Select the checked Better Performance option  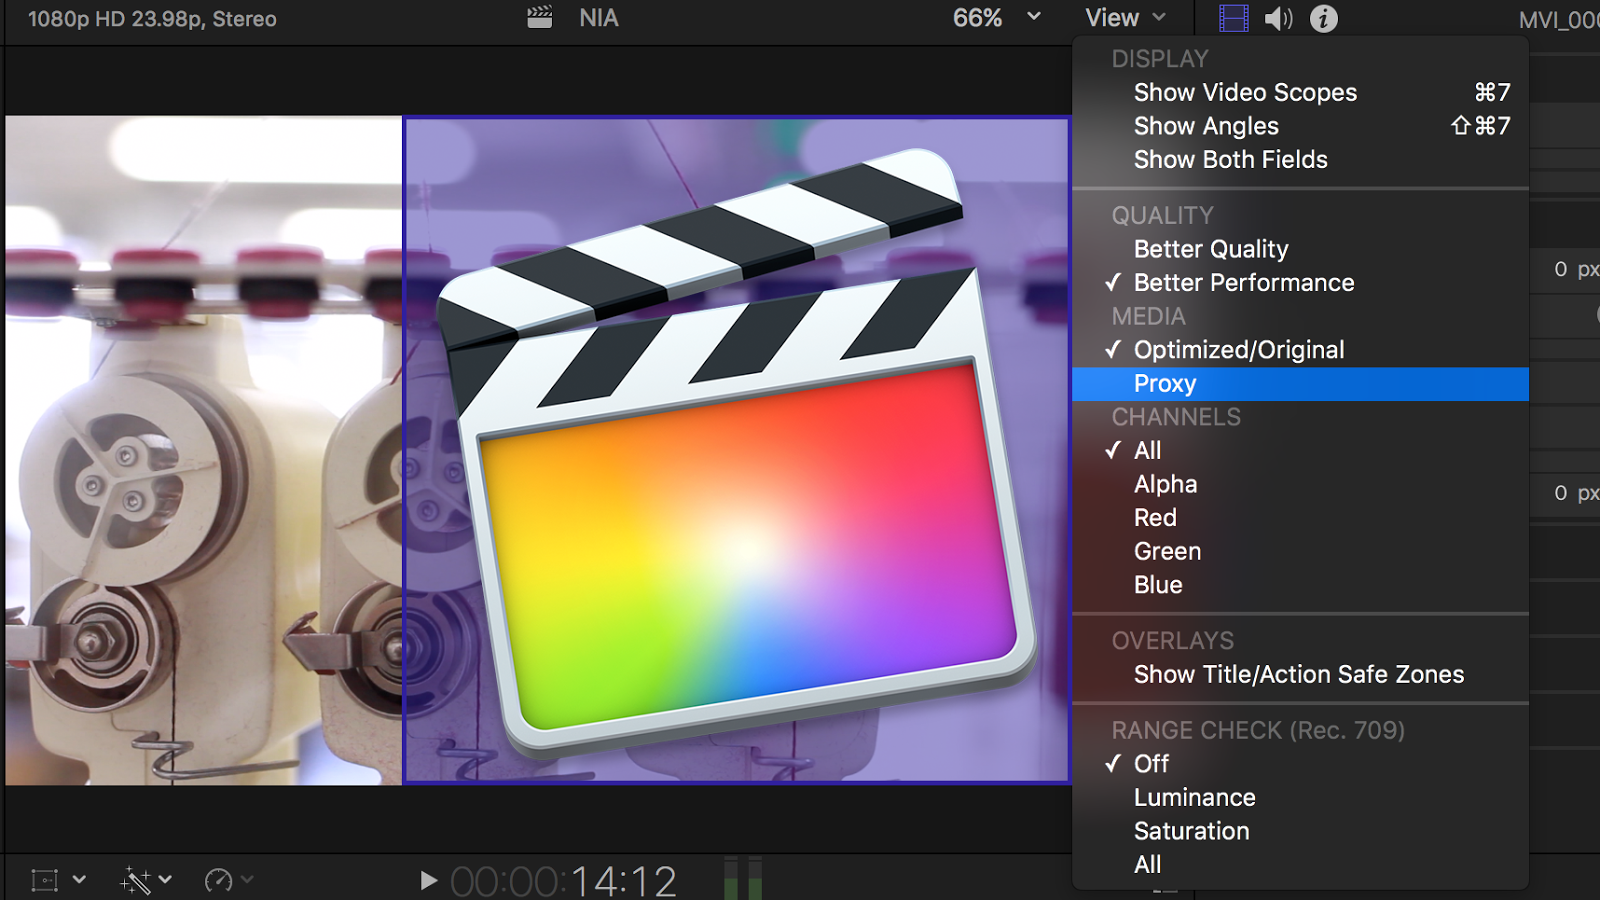[1300, 283]
